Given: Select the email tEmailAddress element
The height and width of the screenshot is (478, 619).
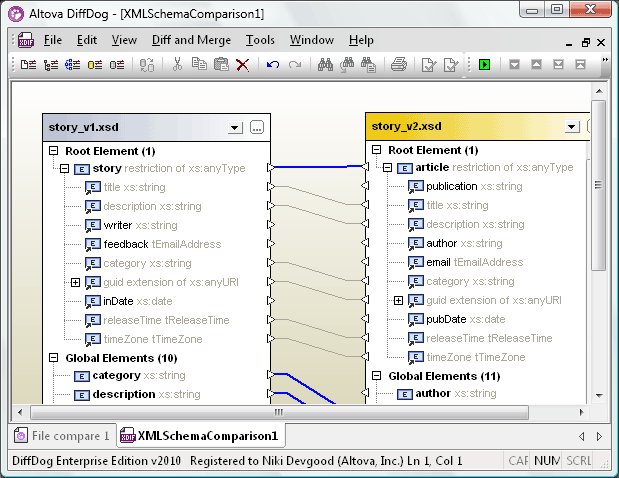Looking at the screenshot, I should point(466,262).
